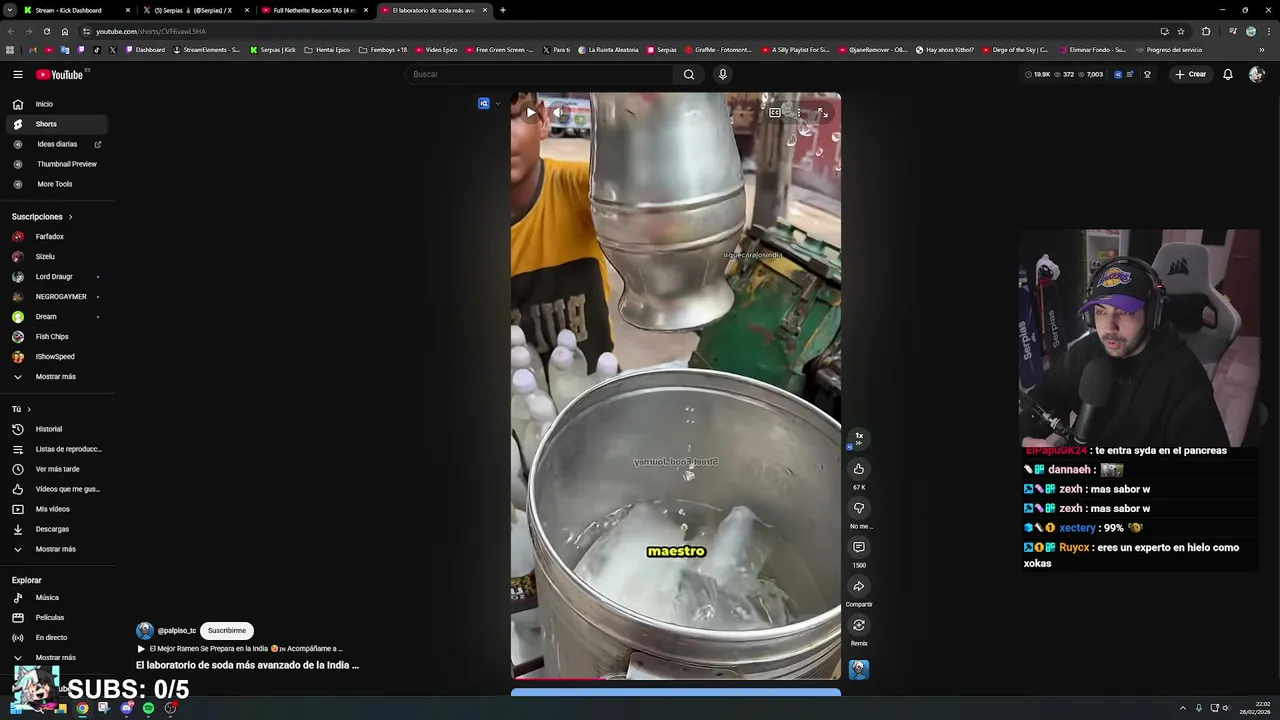Click the Buscar search field
The image size is (1280, 720).
click(540, 74)
